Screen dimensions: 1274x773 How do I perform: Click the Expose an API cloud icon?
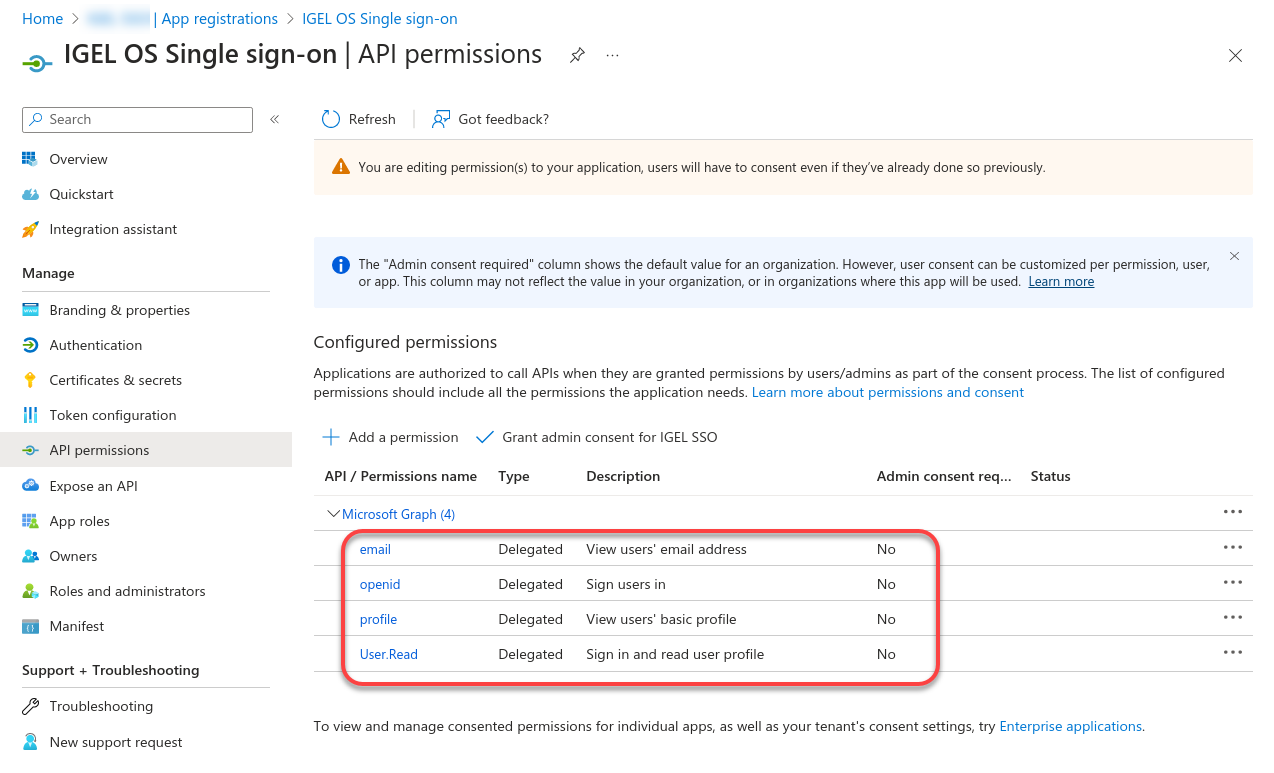30,486
